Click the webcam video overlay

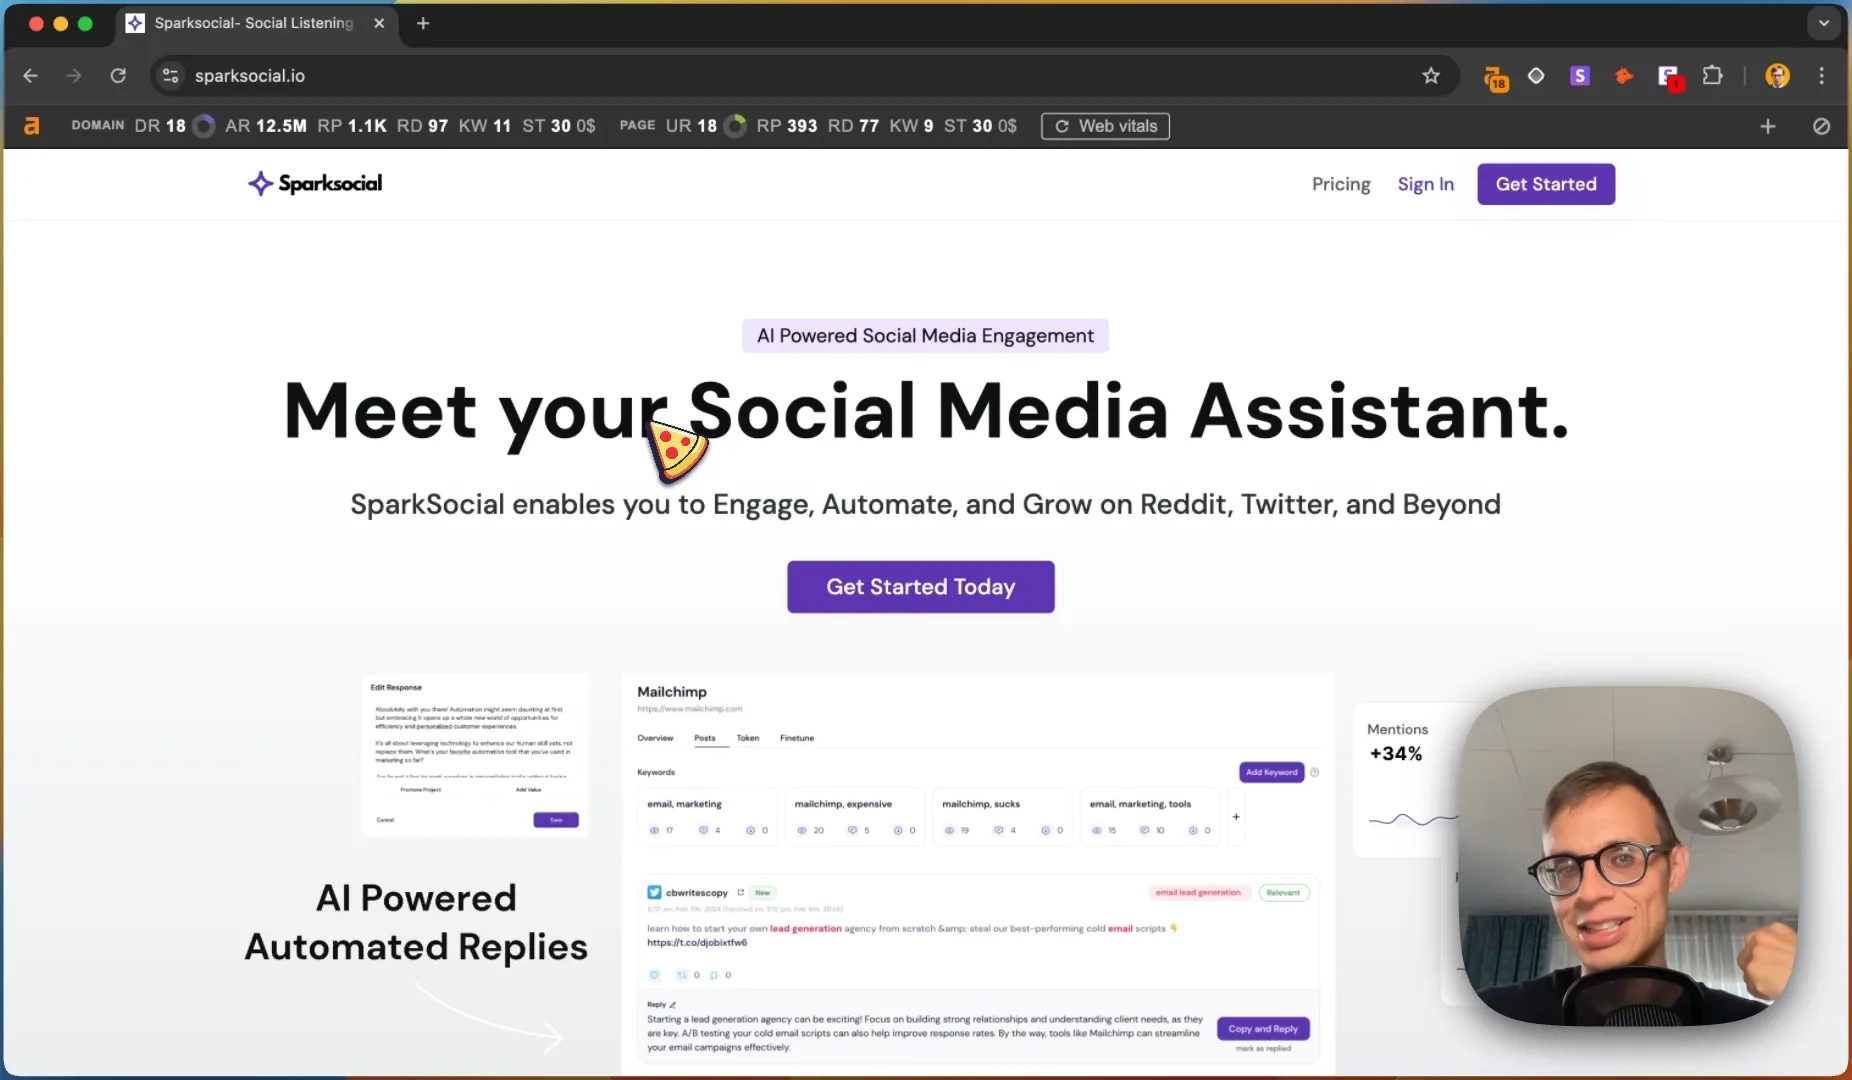(1628, 856)
